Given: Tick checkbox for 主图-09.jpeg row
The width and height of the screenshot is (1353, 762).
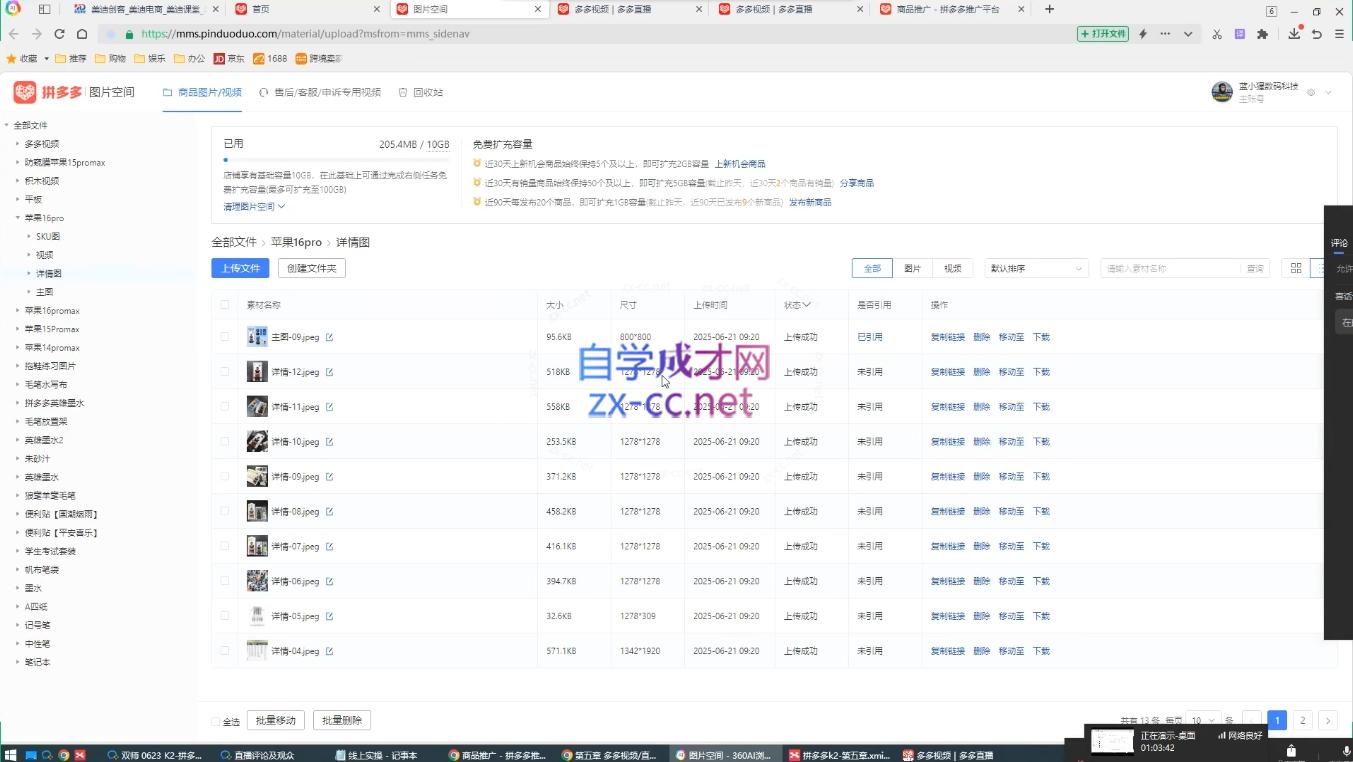Looking at the screenshot, I should (x=225, y=337).
